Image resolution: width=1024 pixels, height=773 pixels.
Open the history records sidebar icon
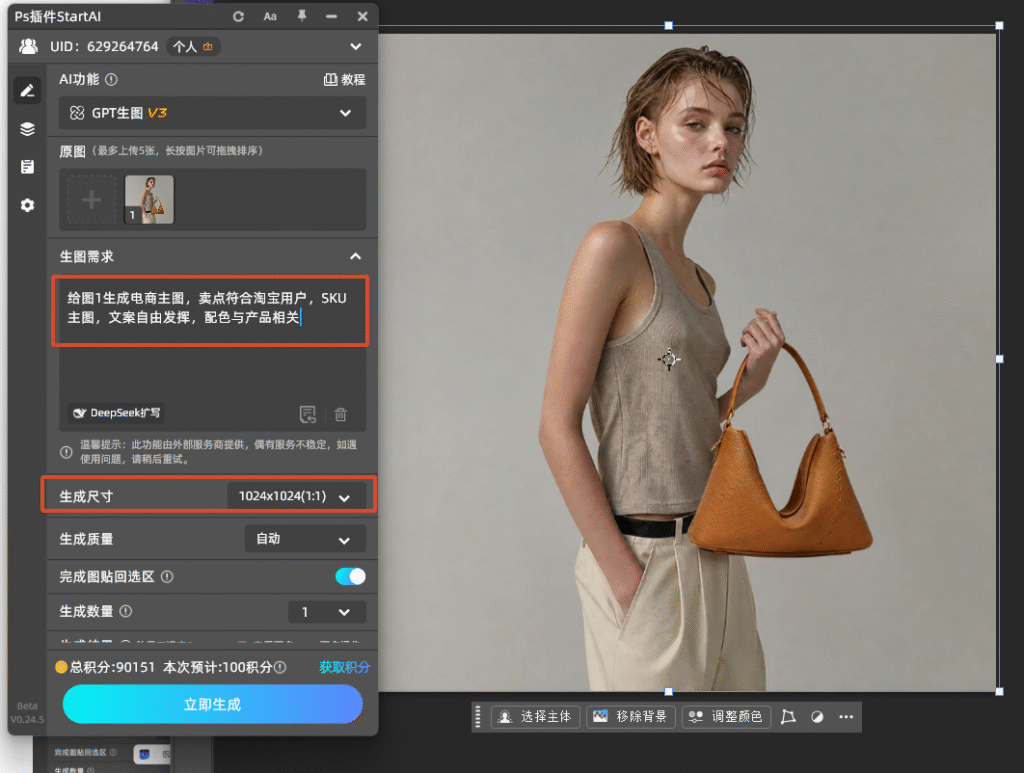[x=27, y=166]
